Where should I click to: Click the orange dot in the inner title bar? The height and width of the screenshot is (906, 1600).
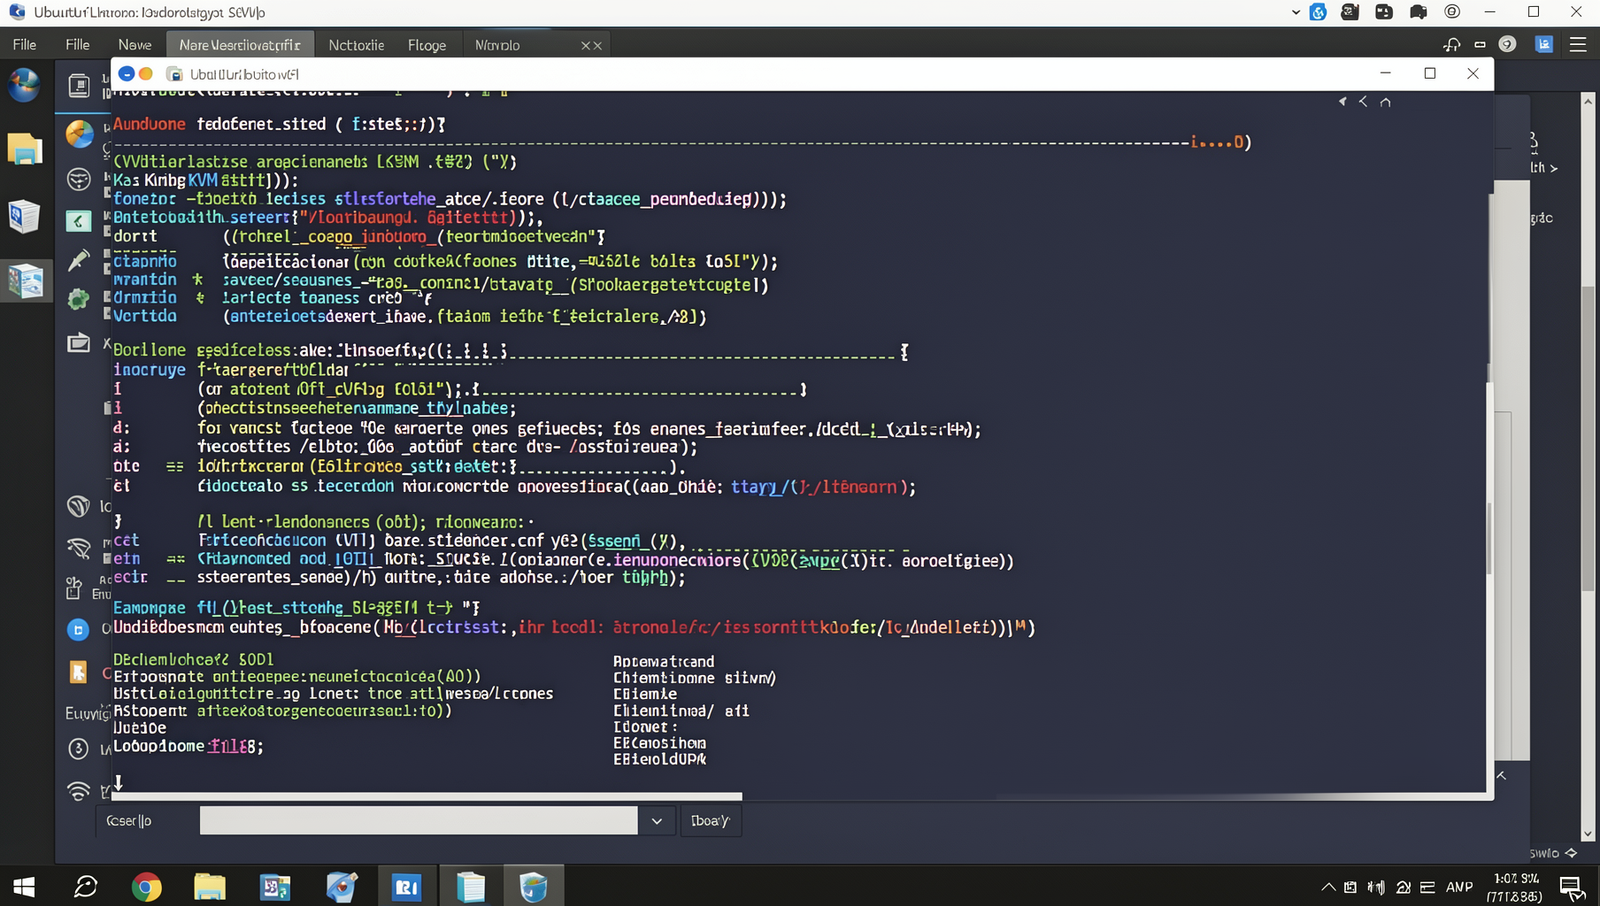tap(145, 74)
